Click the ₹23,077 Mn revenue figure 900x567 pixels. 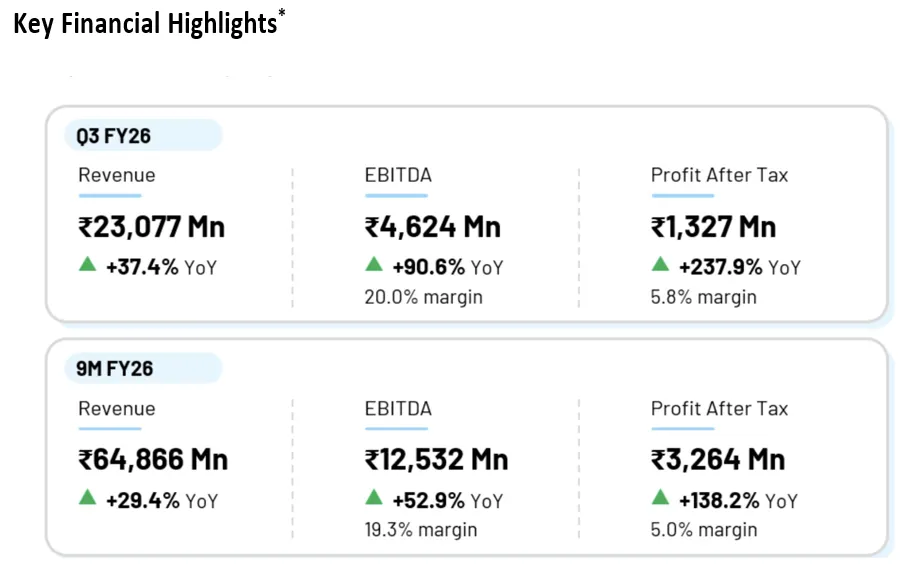[x=152, y=227]
